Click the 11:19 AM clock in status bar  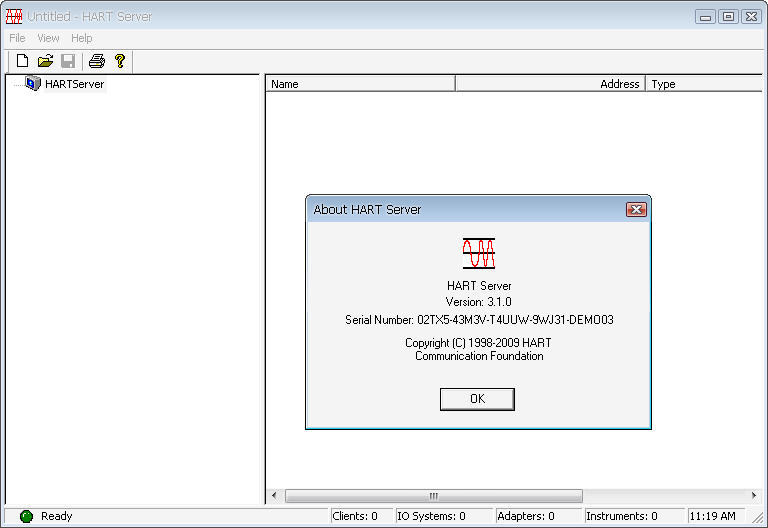pos(715,516)
